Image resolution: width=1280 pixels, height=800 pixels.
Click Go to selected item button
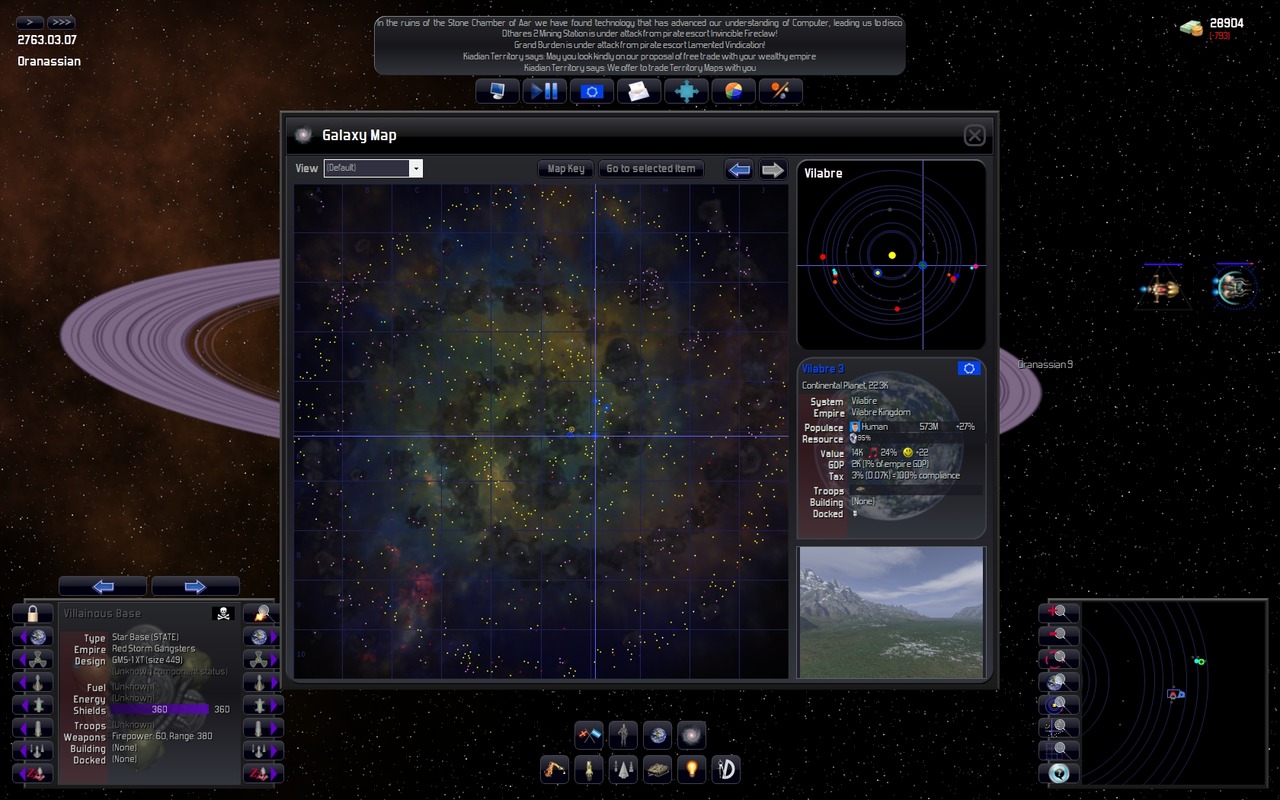click(650, 169)
